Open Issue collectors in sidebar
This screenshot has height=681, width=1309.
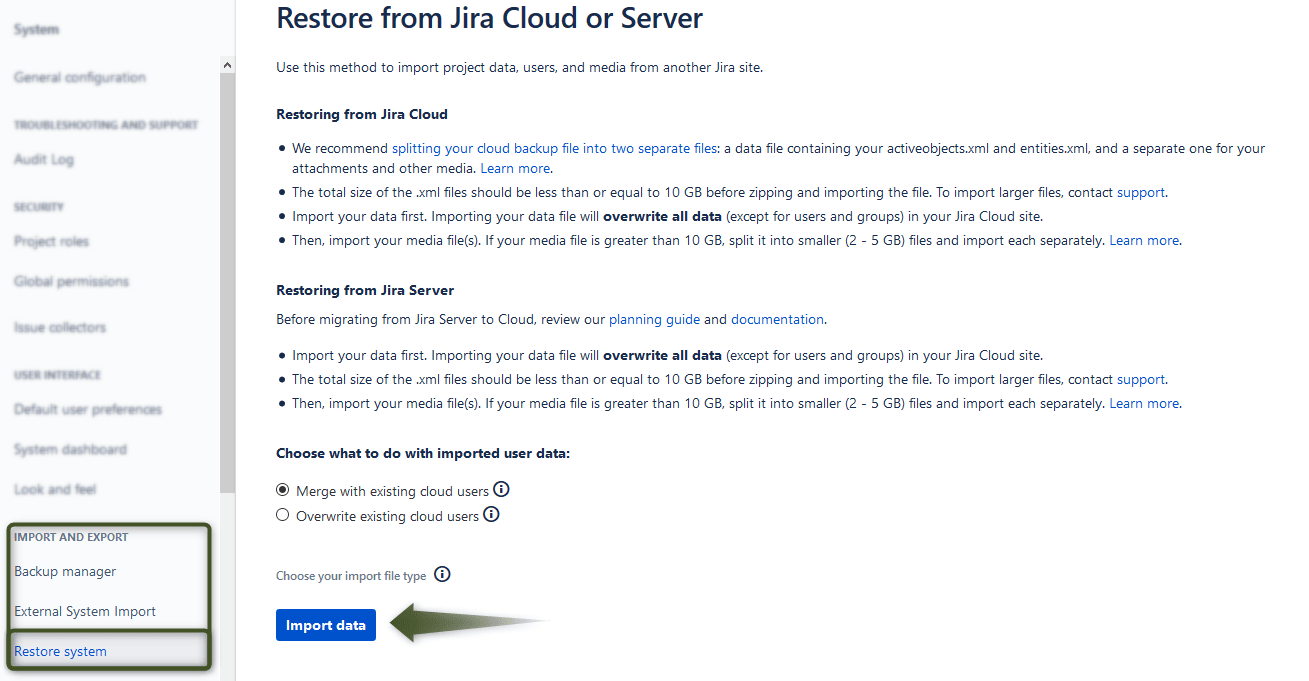click(60, 327)
